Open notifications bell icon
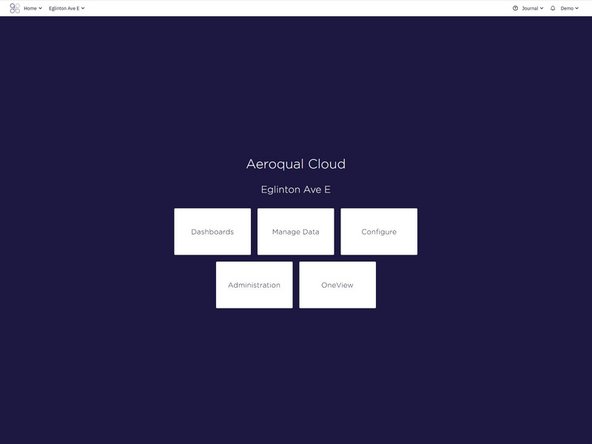 pos(553,8)
